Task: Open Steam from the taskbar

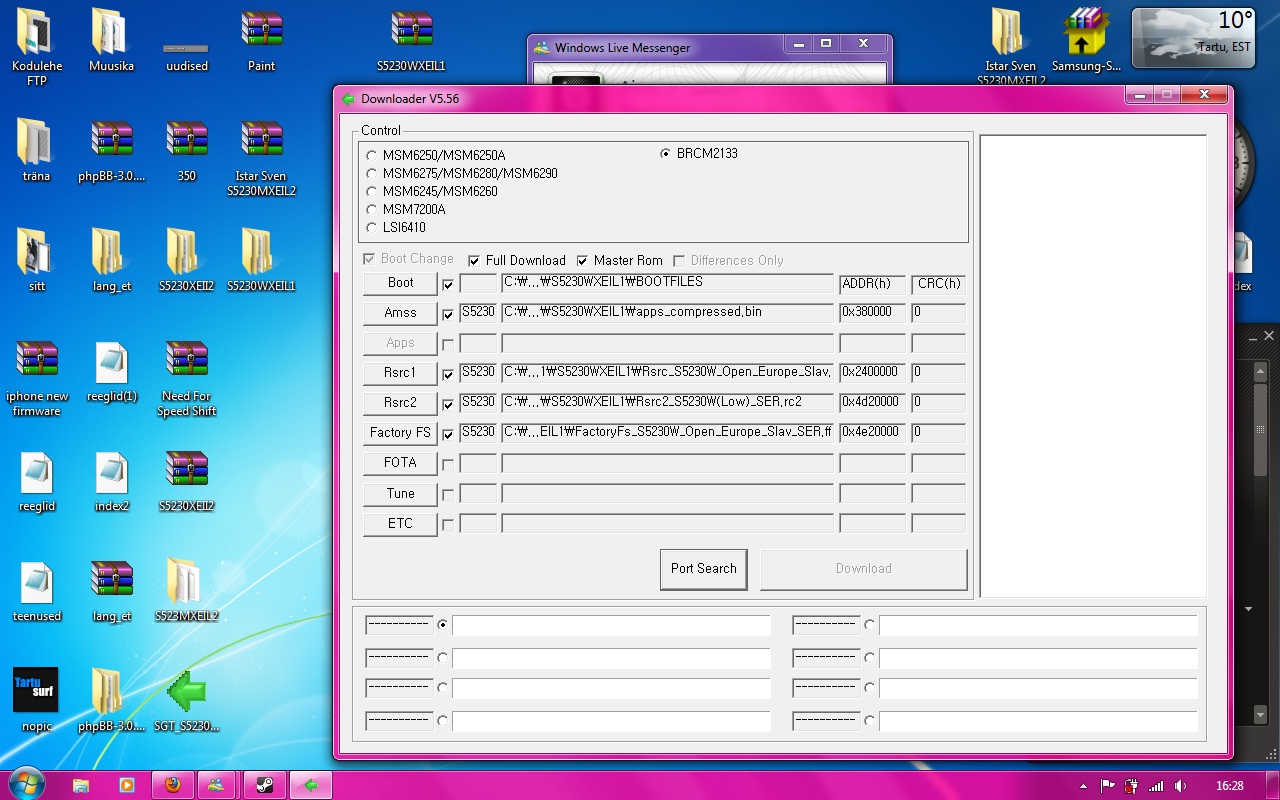Action: [265, 785]
